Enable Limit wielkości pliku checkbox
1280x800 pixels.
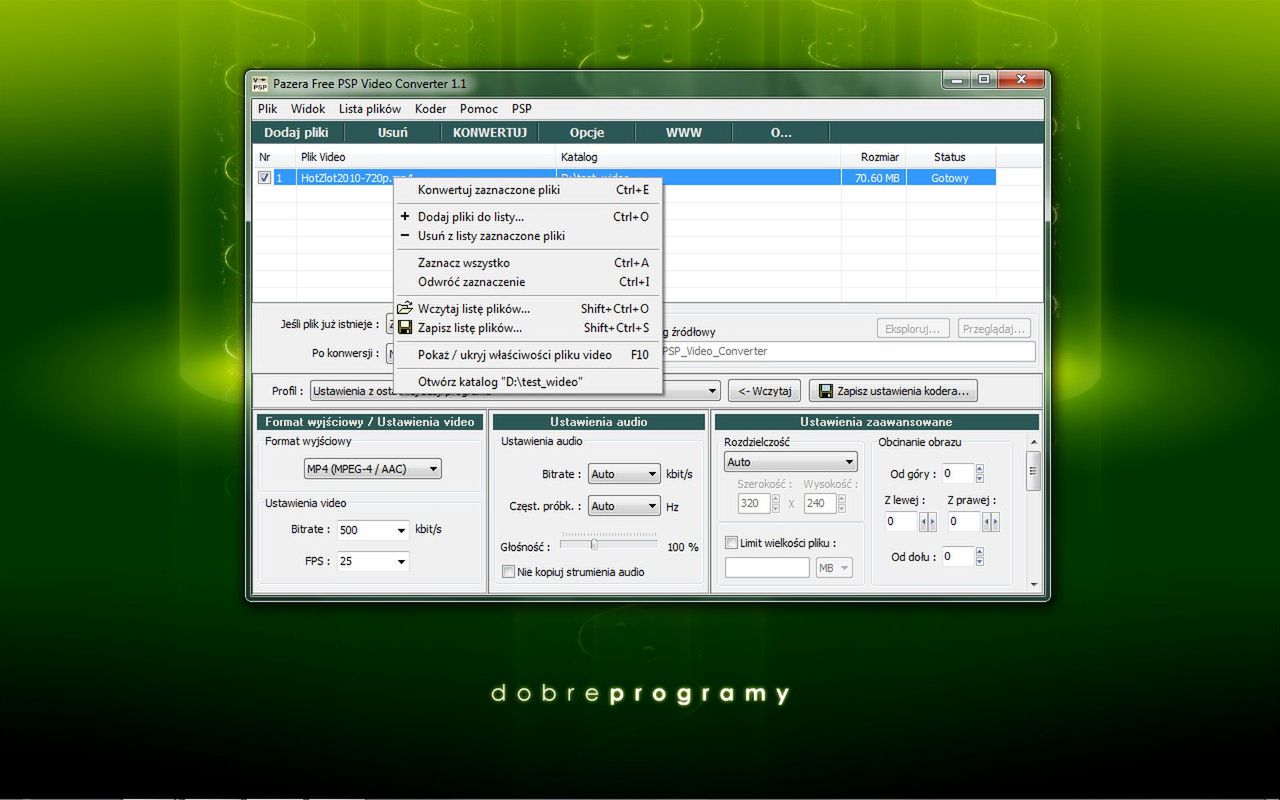731,543
